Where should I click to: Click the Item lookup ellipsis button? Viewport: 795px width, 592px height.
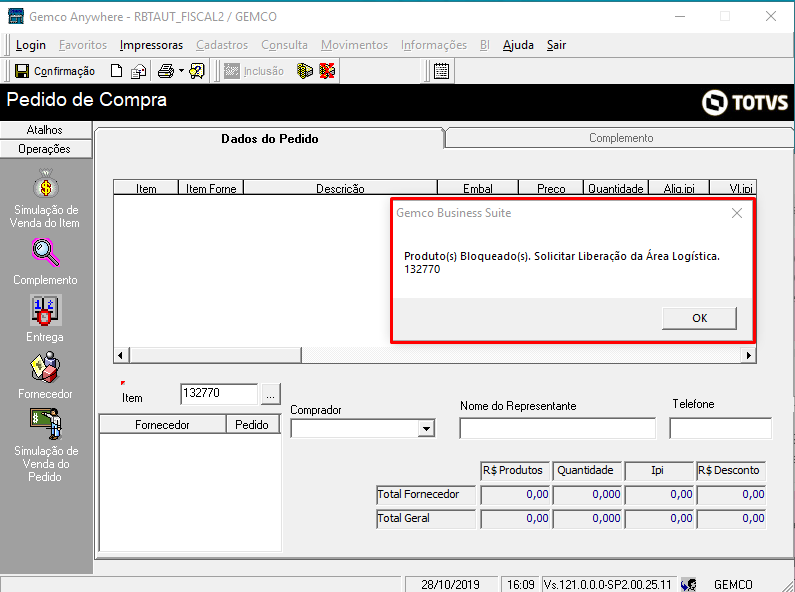tap(270, 394)
